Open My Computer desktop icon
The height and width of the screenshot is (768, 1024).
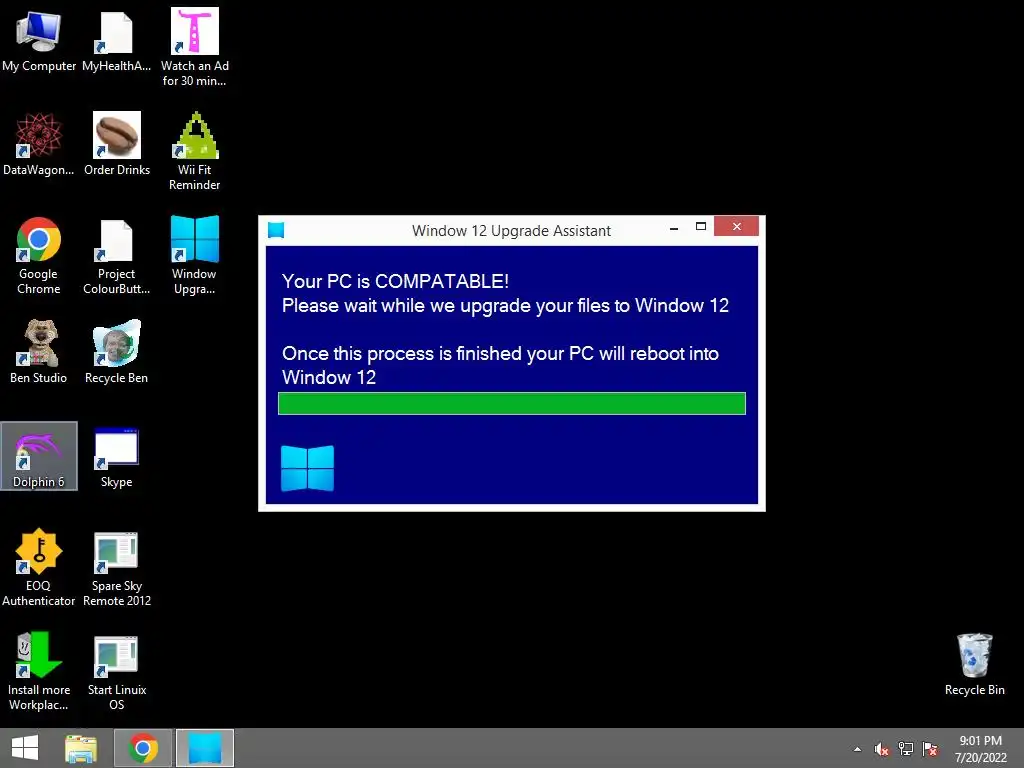click(39, 41)
